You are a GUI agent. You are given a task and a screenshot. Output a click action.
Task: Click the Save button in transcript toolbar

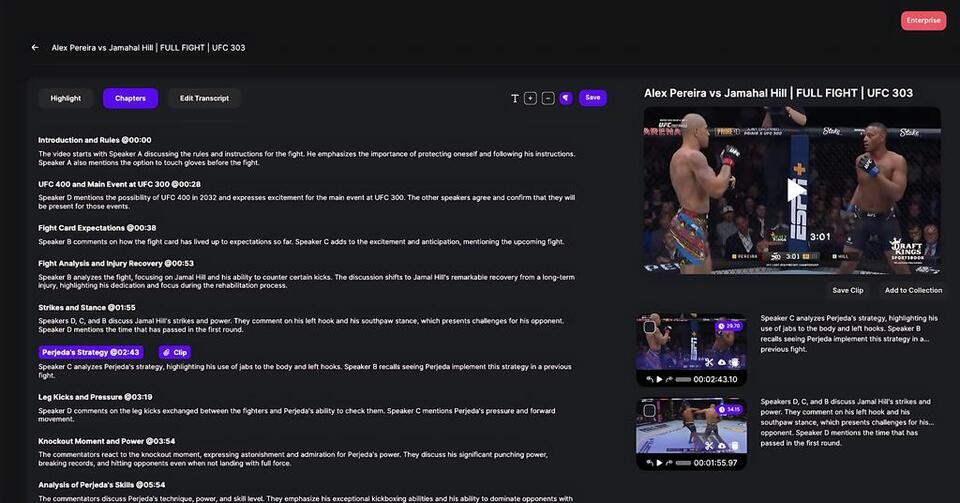593,98
